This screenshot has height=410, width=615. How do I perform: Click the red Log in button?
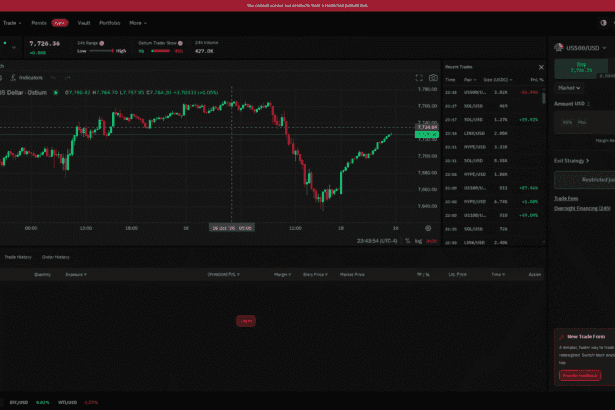(246, 321)
